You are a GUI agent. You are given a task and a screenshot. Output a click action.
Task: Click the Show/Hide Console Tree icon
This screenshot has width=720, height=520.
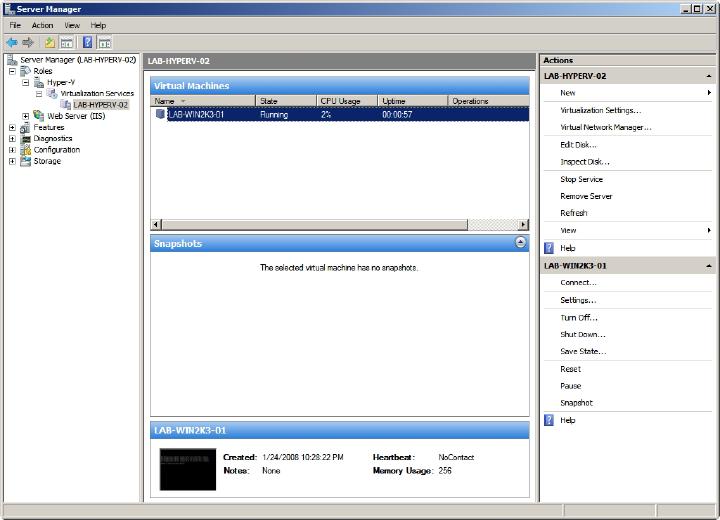click(67, 43)
